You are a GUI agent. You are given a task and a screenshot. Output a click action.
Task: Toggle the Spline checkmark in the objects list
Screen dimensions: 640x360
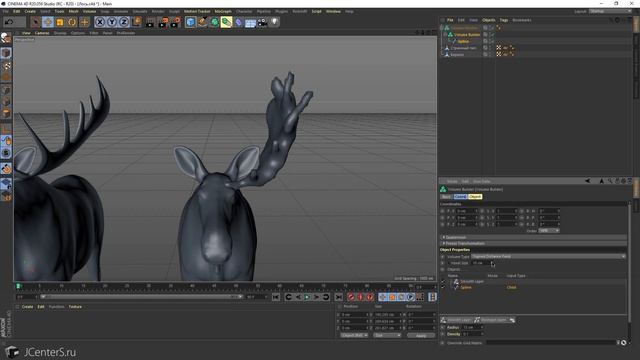pos(443,287)
